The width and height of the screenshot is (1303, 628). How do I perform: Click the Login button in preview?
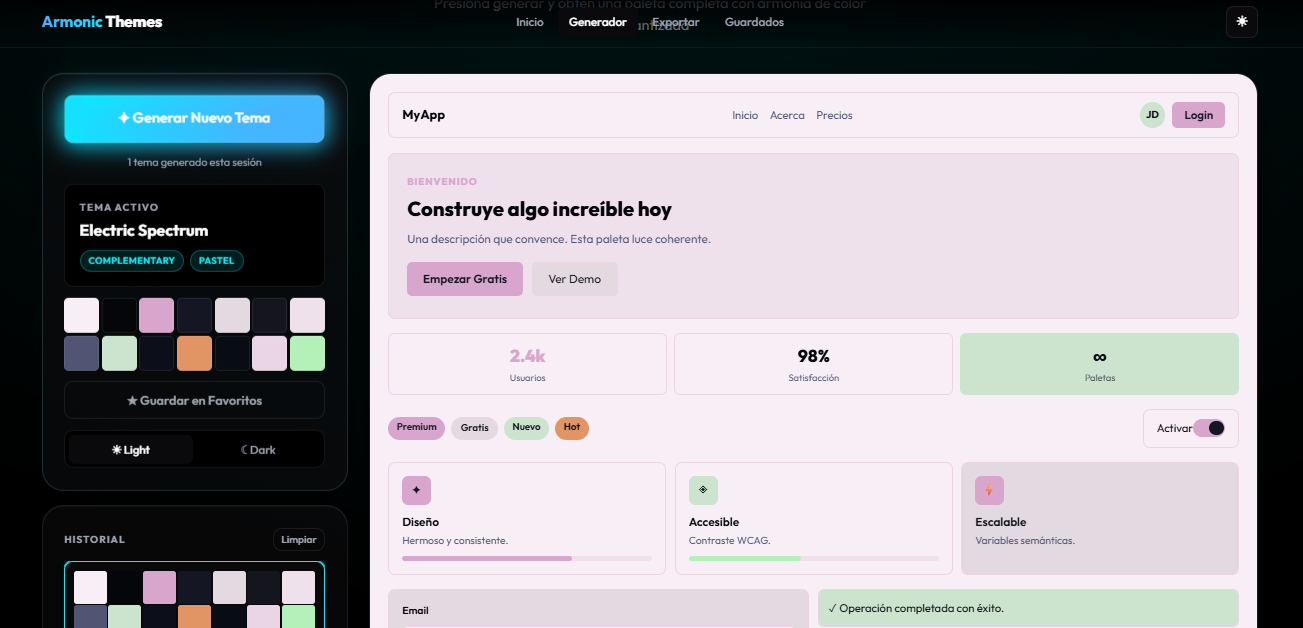tap(1198, 115)
